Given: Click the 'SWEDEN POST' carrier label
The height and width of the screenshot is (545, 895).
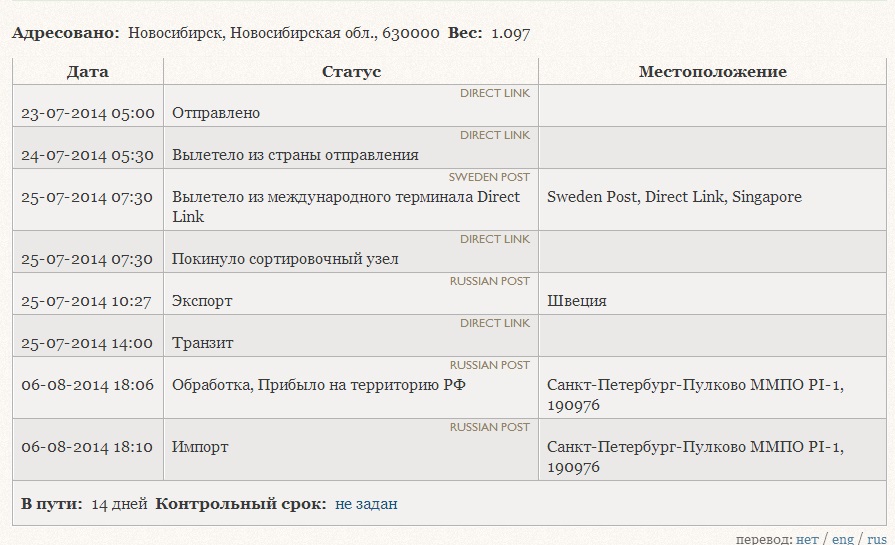Looking at the screenshot, I should point(489,177).
